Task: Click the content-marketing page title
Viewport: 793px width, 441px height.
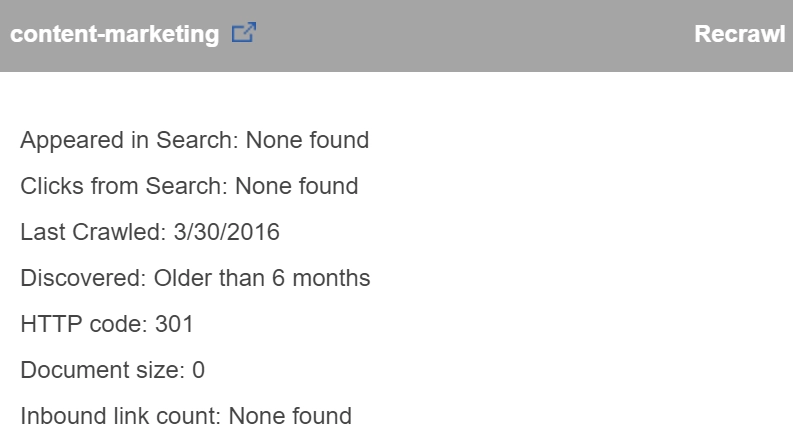Action: pyautogui.click(x=114, y=34)
